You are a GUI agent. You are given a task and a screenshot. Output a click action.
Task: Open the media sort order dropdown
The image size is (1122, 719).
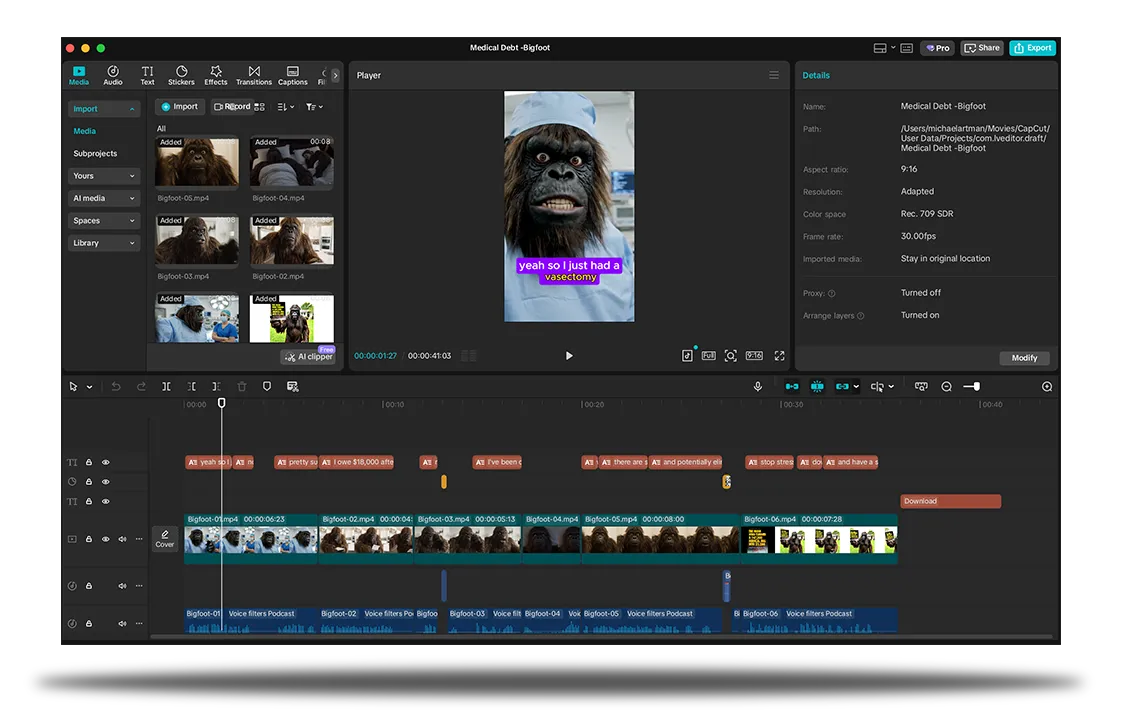pyautogui.click(x=285, y=107)
